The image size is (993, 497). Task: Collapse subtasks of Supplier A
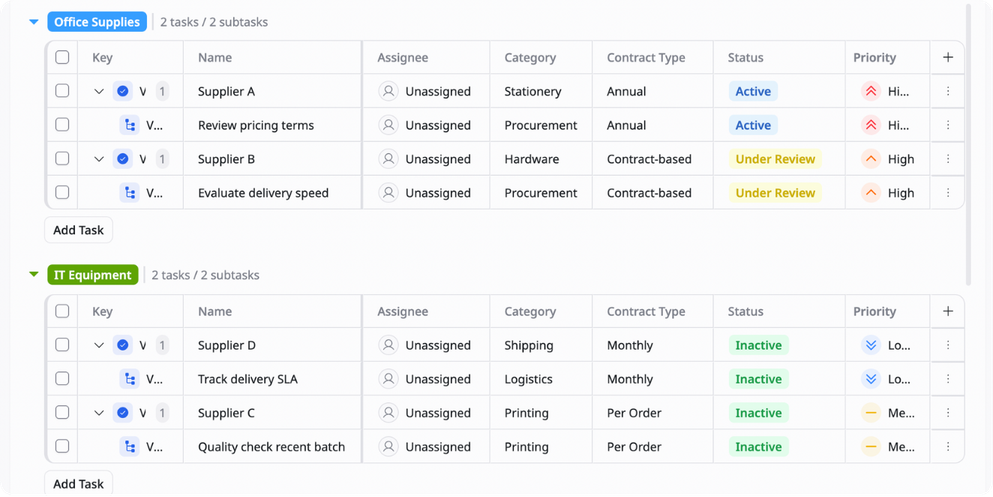tap(99, 91)
